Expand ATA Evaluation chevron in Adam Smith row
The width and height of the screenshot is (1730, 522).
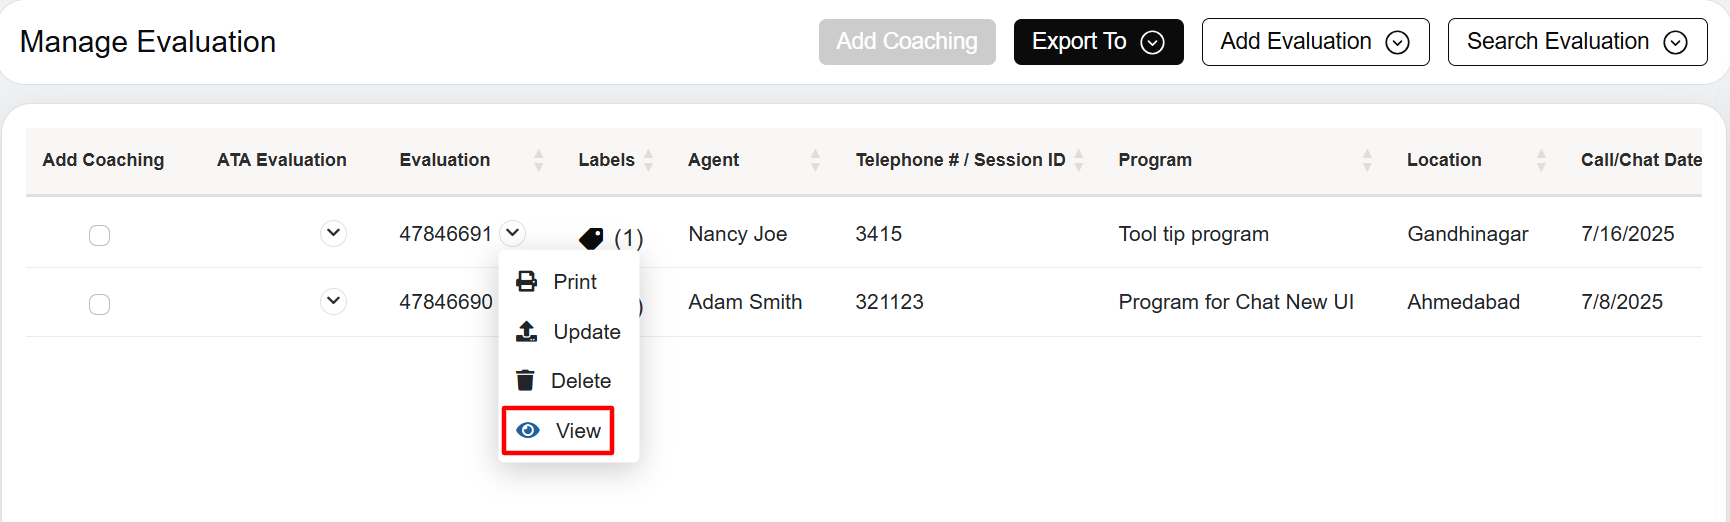click(333, 301)
